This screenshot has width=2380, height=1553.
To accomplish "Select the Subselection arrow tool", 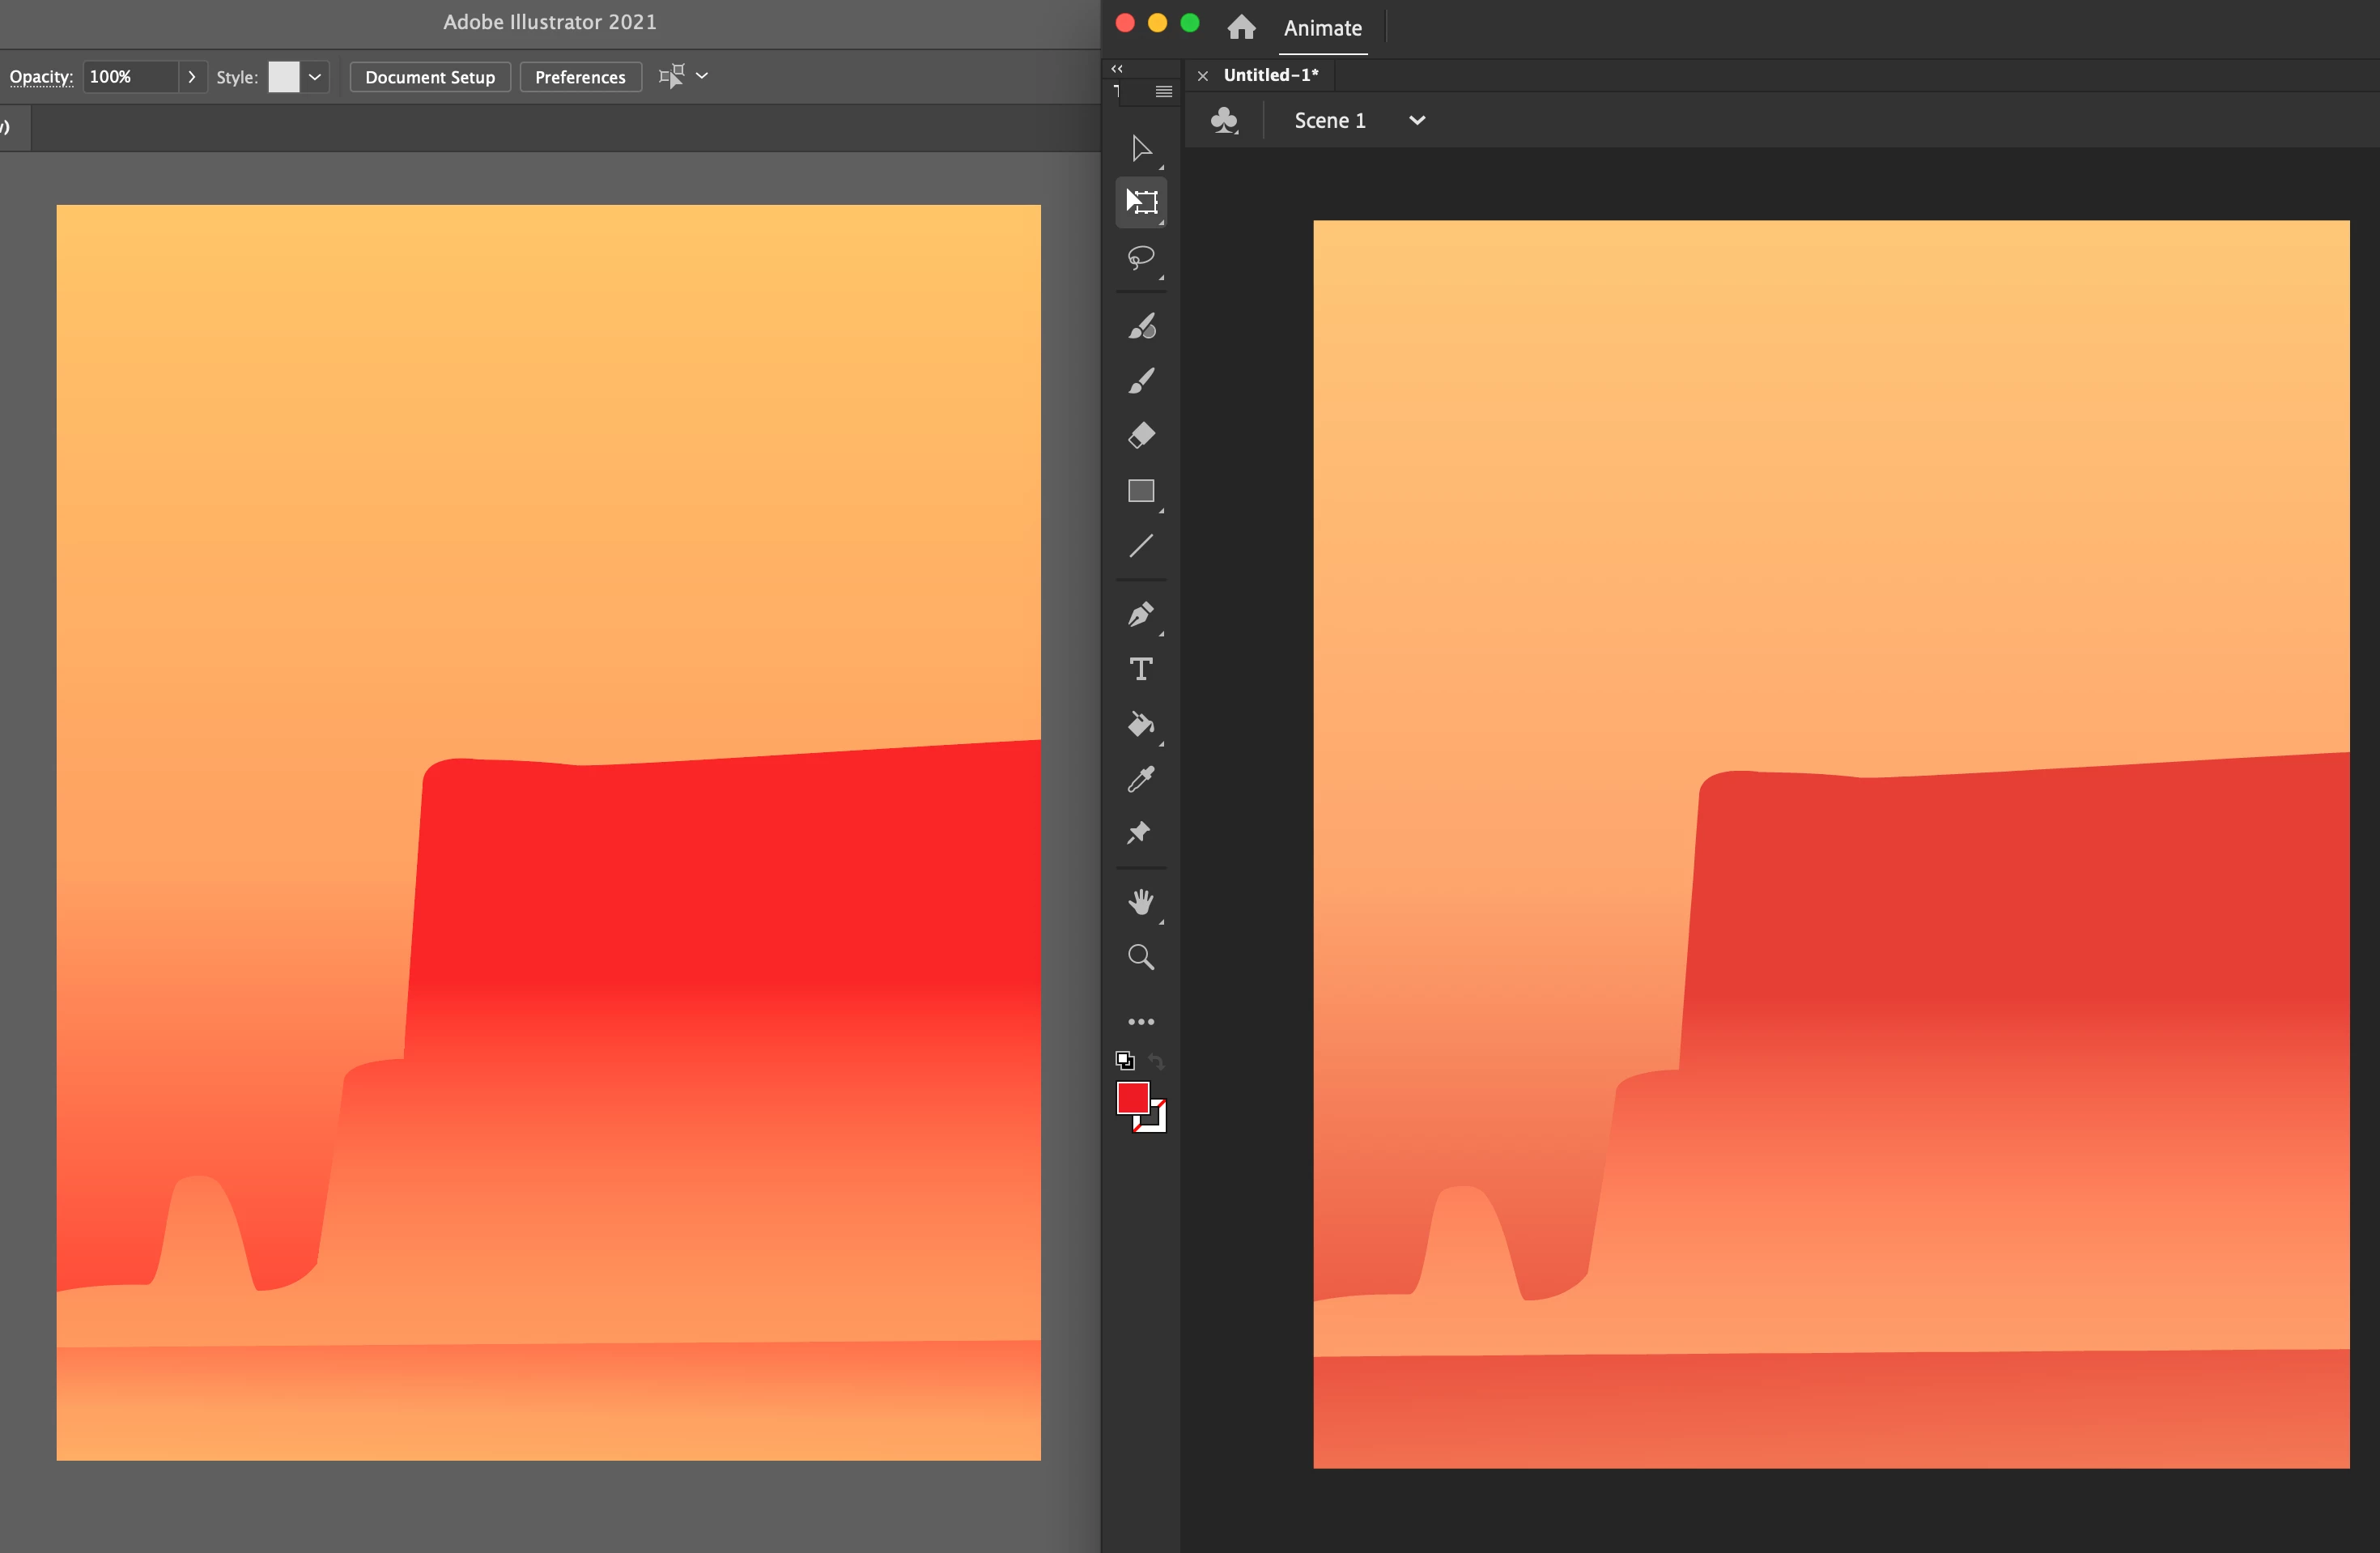I will click(x=1140, y=149).
